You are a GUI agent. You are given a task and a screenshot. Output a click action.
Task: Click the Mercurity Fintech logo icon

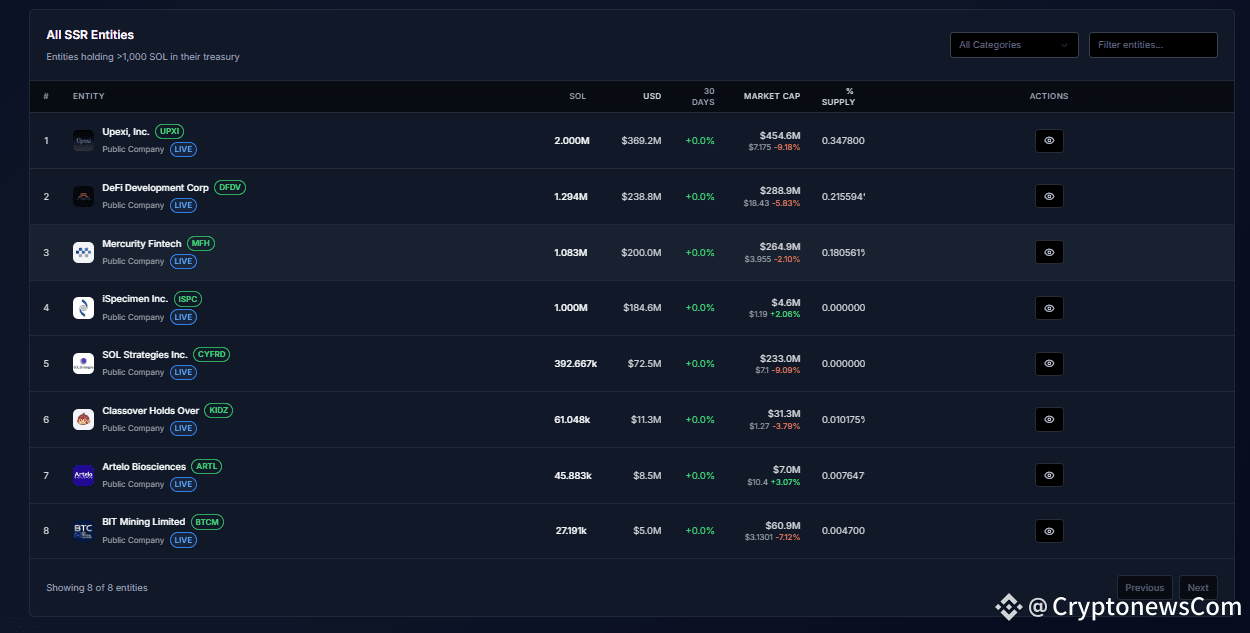click(x=83, y=252)
